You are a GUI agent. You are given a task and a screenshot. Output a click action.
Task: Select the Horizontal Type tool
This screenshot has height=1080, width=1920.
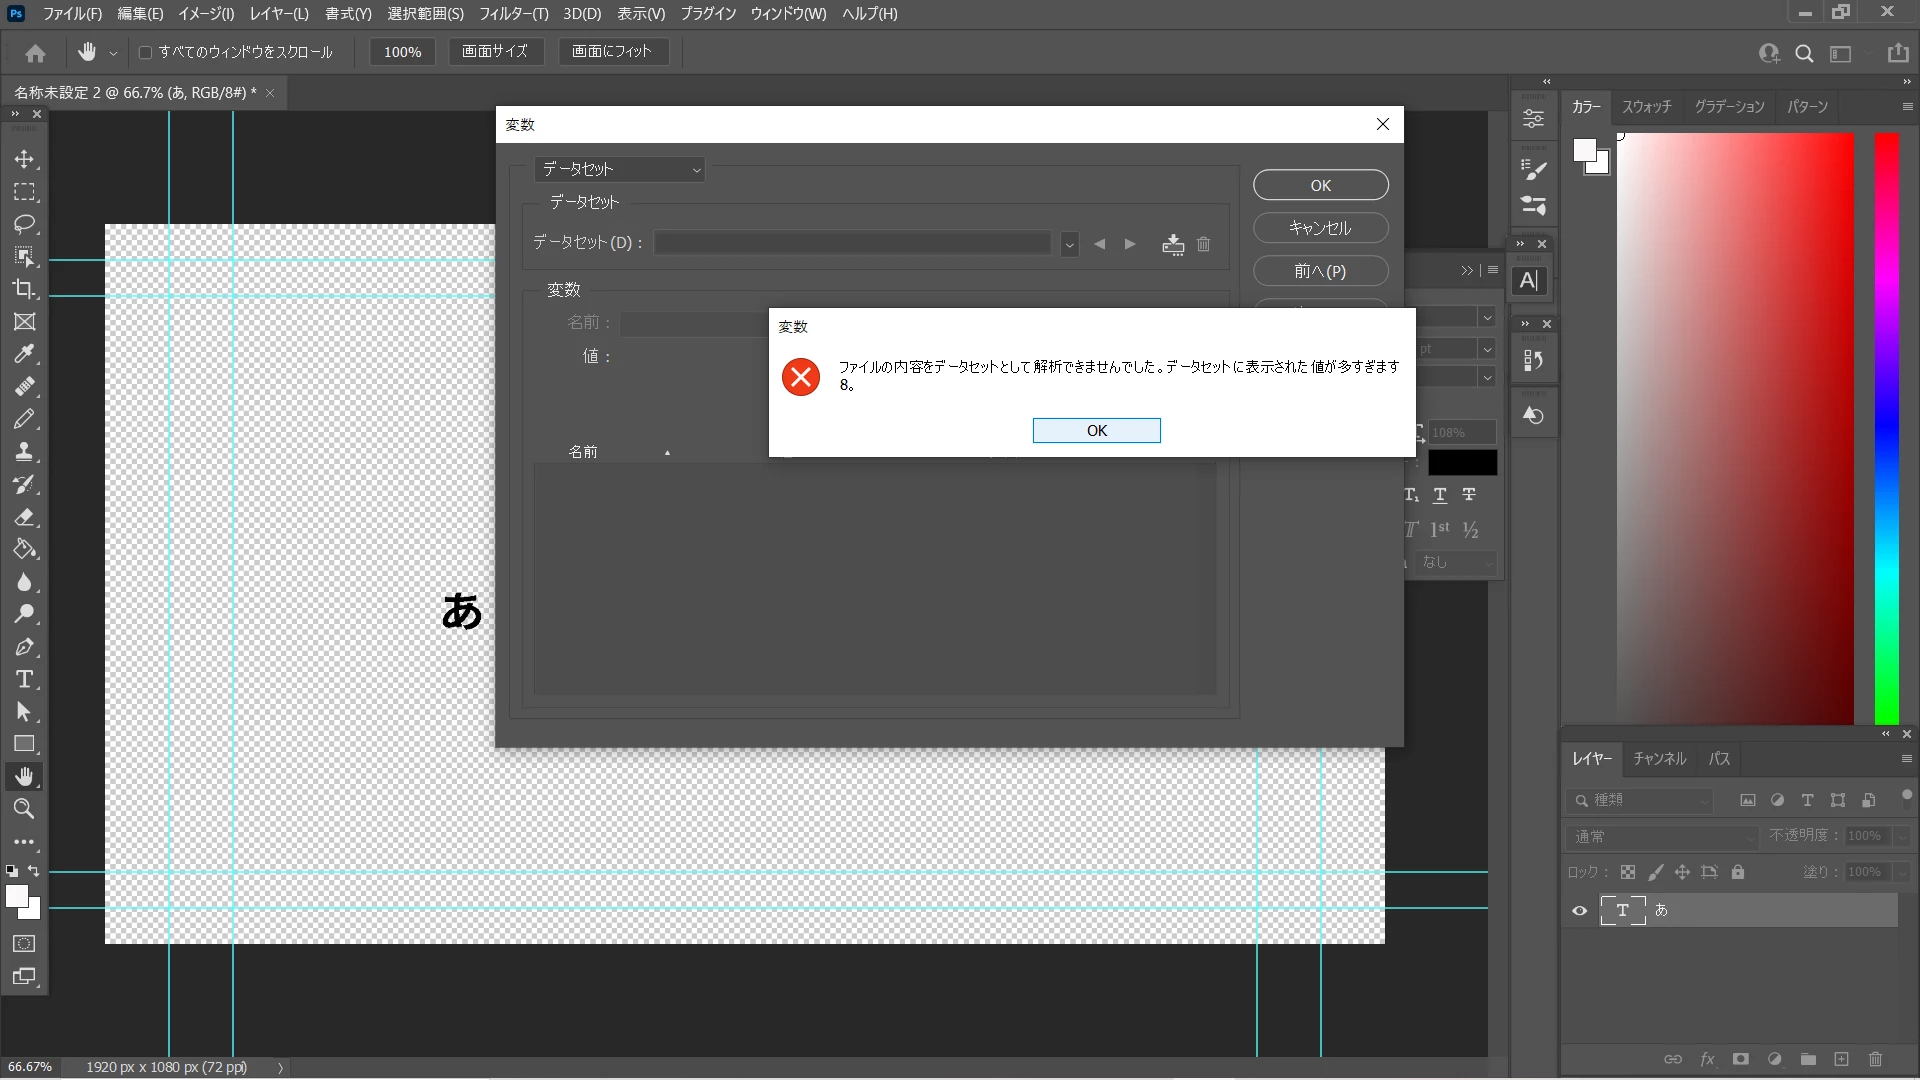click(x=24, y=679)
